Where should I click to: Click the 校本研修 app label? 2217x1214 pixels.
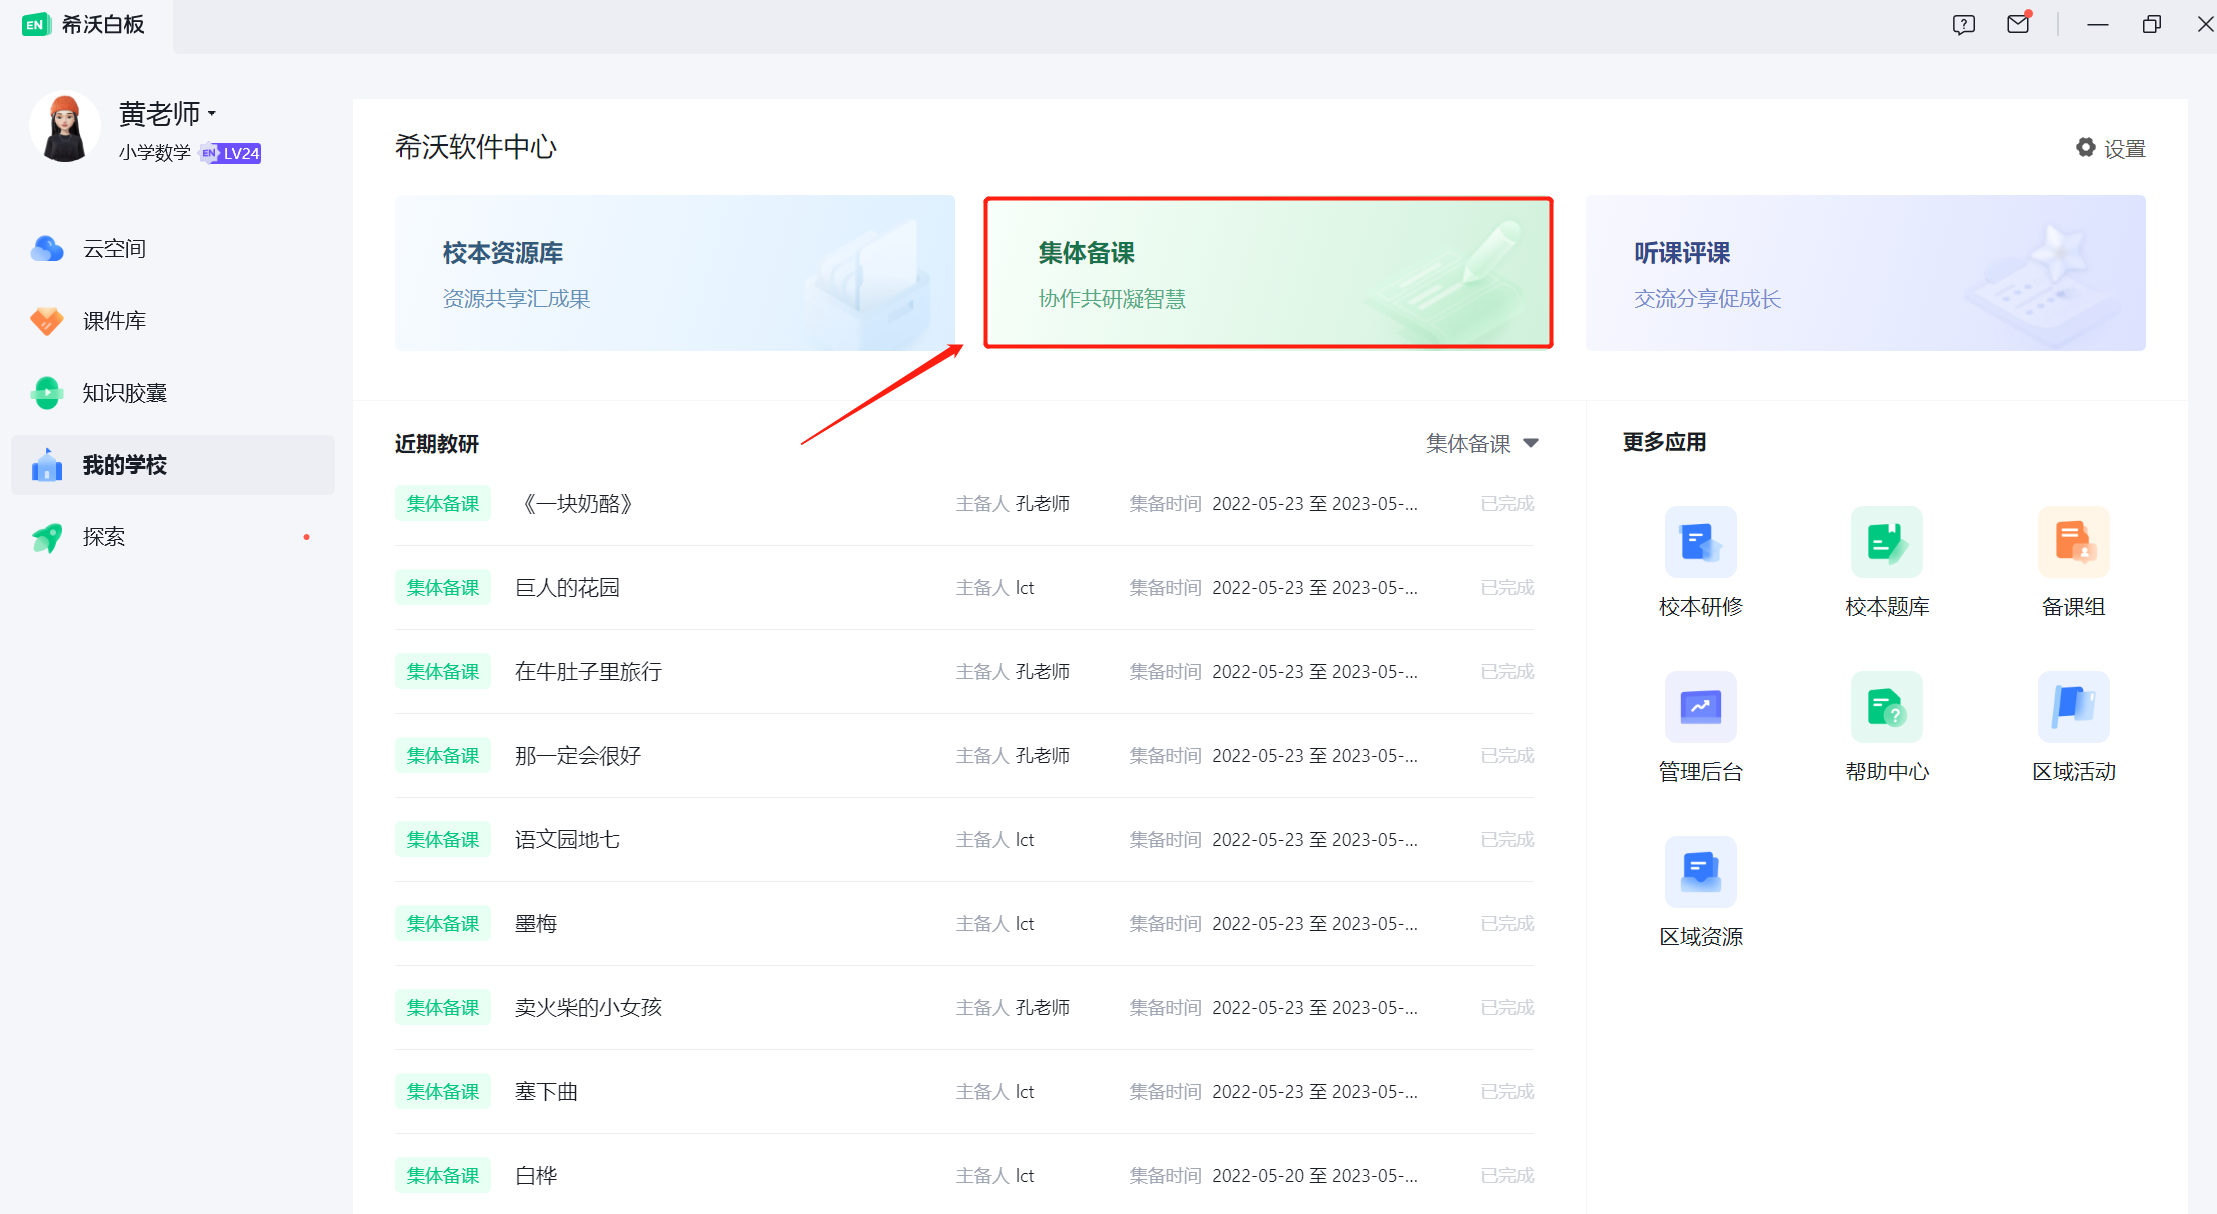[x=1701, y=607]
